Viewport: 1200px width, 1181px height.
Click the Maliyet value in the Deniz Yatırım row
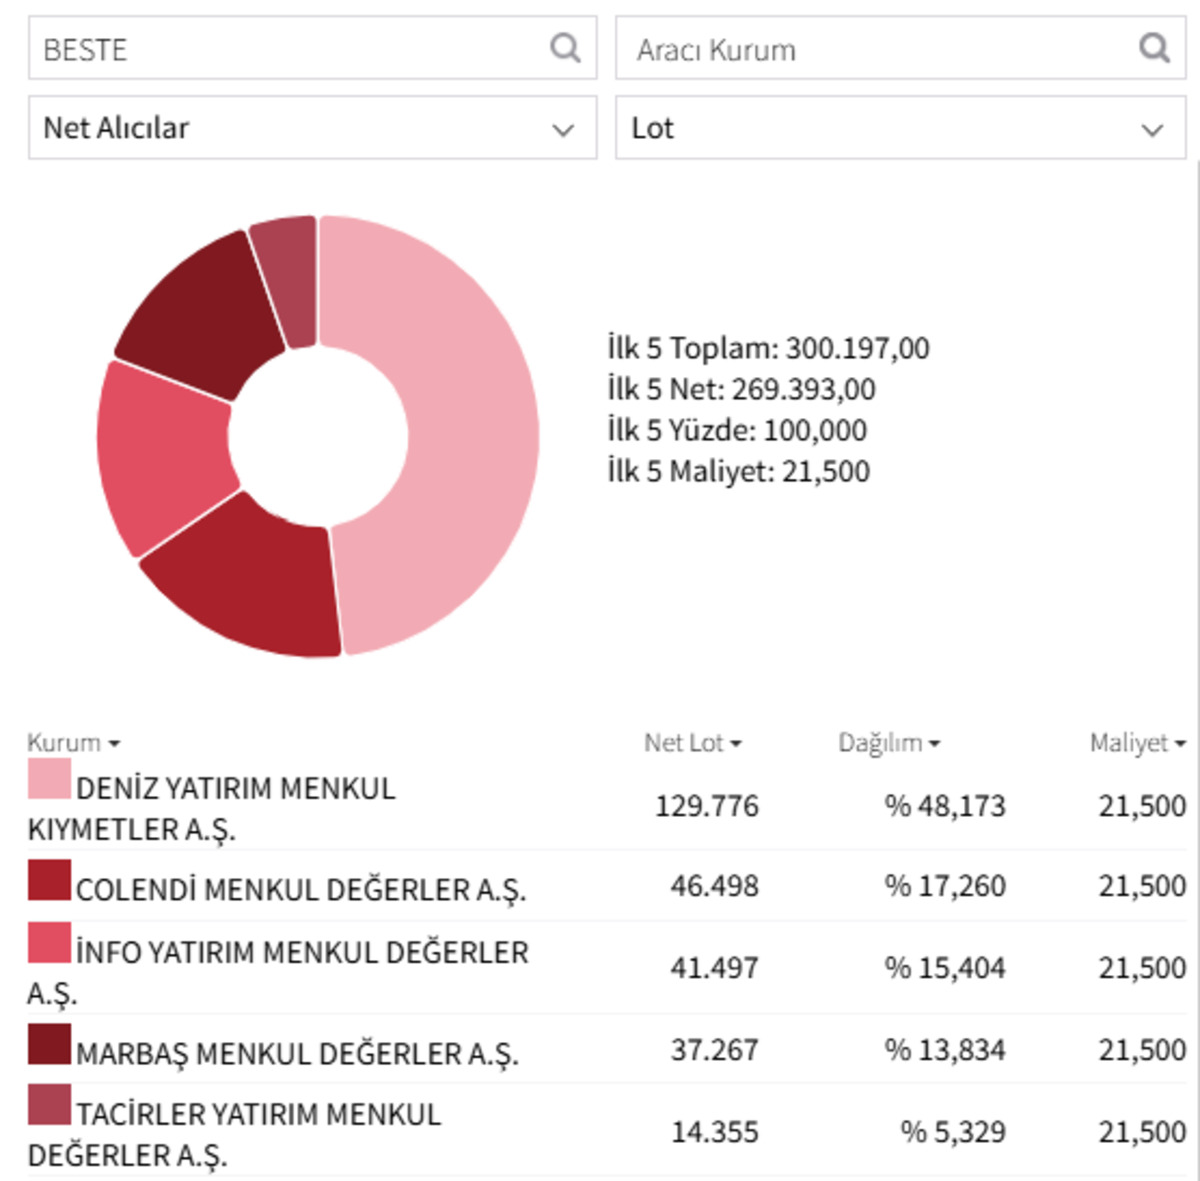pos(1142,806)
